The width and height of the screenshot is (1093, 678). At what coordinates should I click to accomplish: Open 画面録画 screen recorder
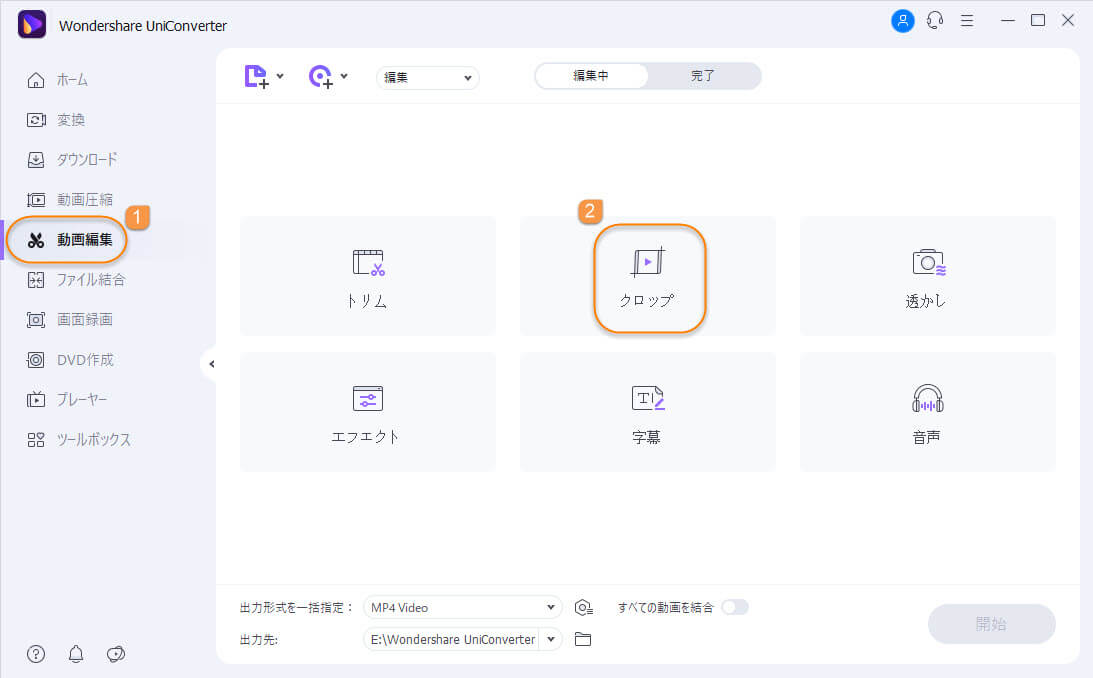tap(70, 320)
